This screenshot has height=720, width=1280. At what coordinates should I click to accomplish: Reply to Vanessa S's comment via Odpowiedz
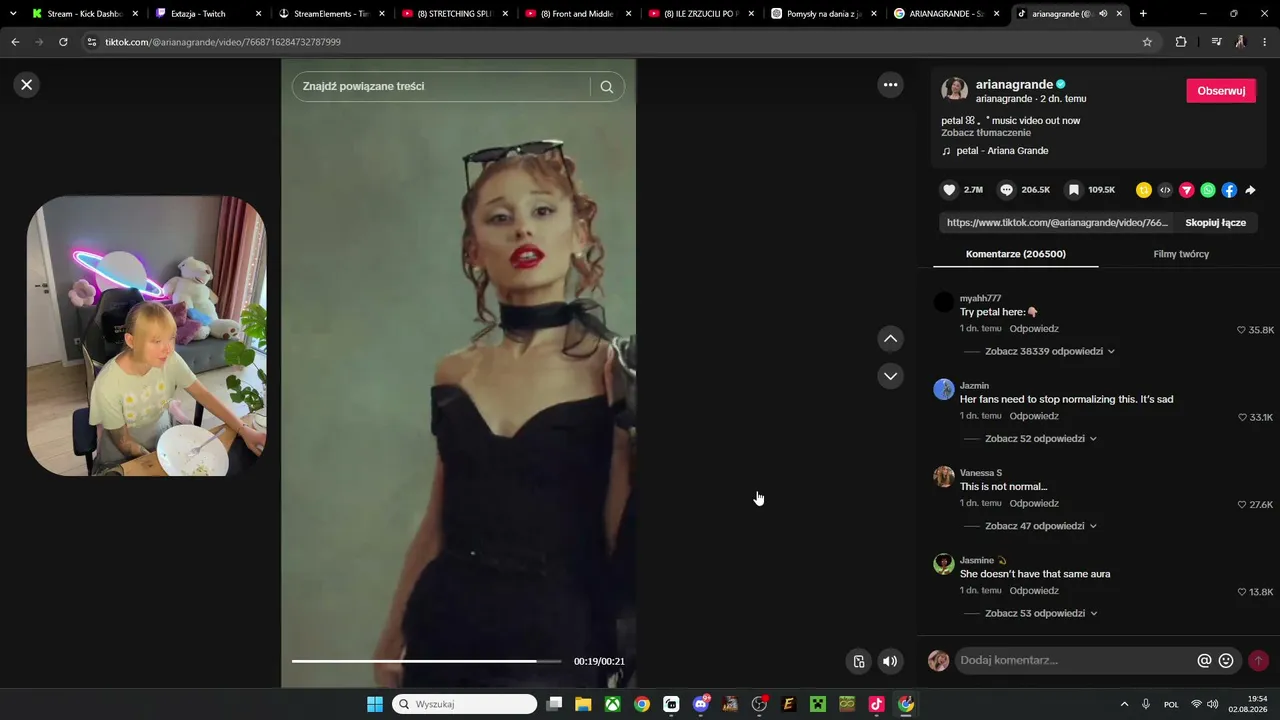coord(1034,503)
